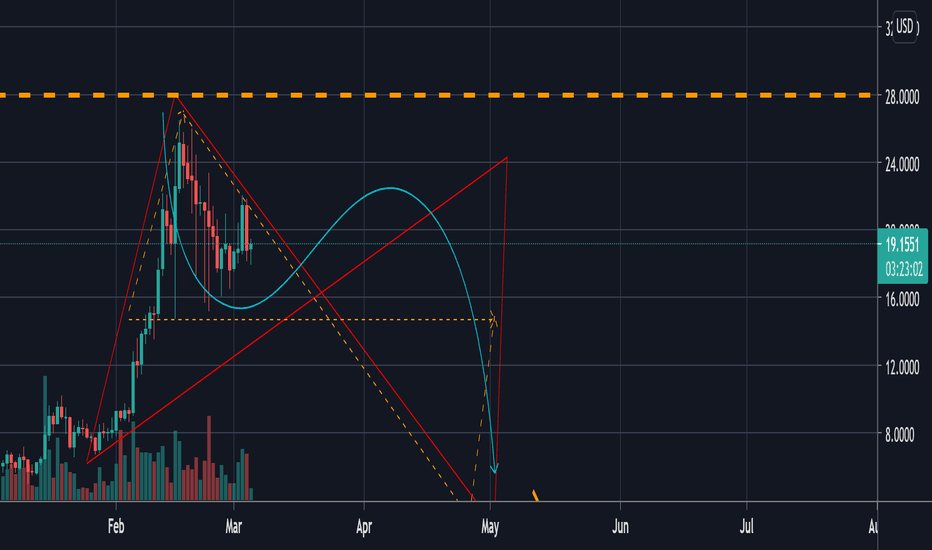
Task: Click the 8.0000 price axis label
Action: click(899, 435)
